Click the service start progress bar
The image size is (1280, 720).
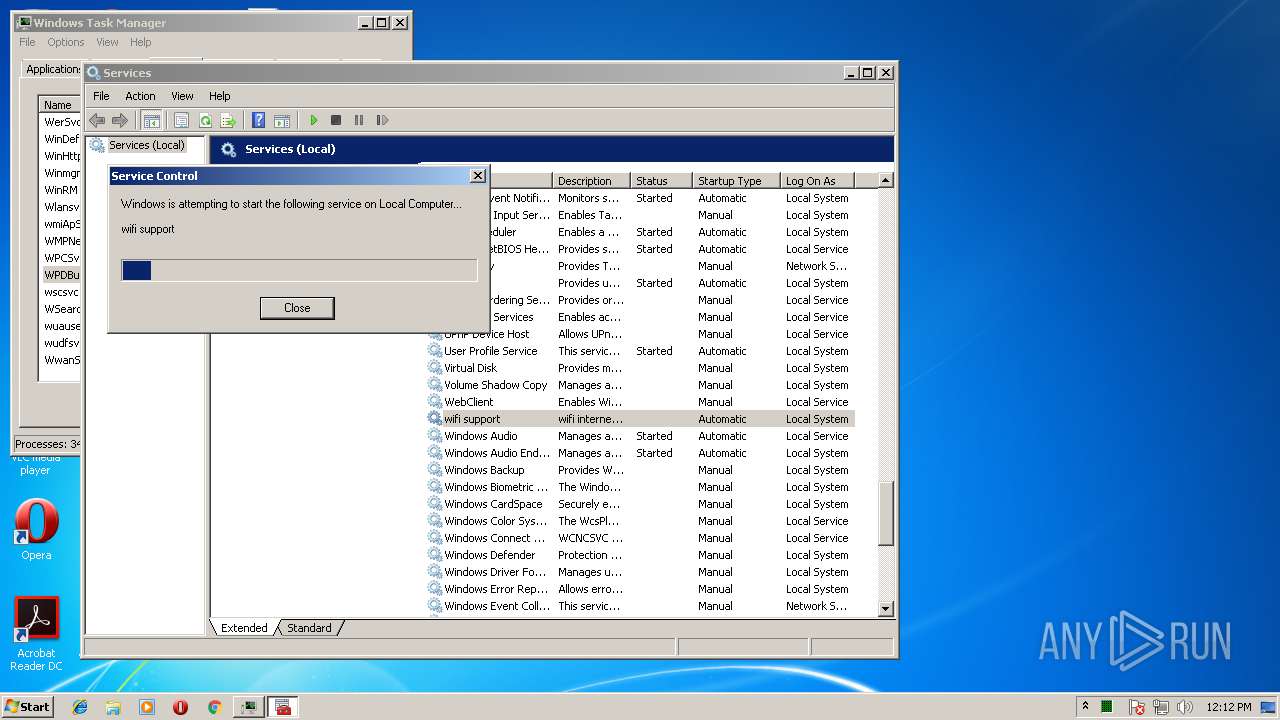pos(299,270)
